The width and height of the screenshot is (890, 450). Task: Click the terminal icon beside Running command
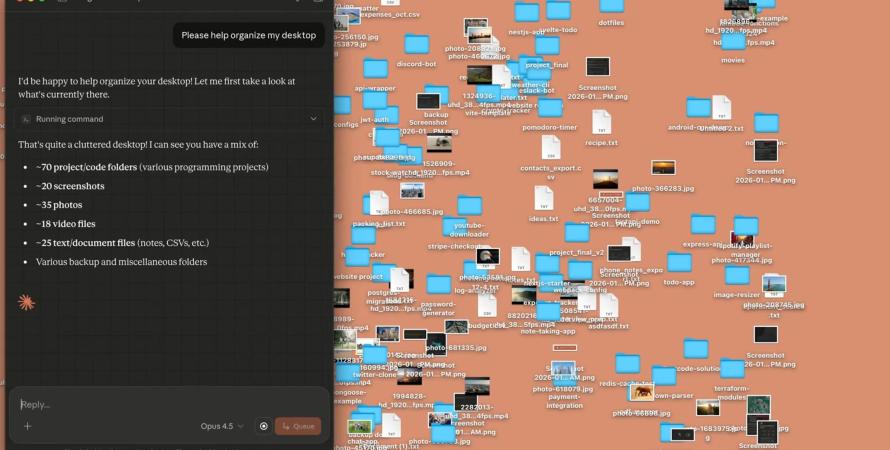tap(25, 119)
